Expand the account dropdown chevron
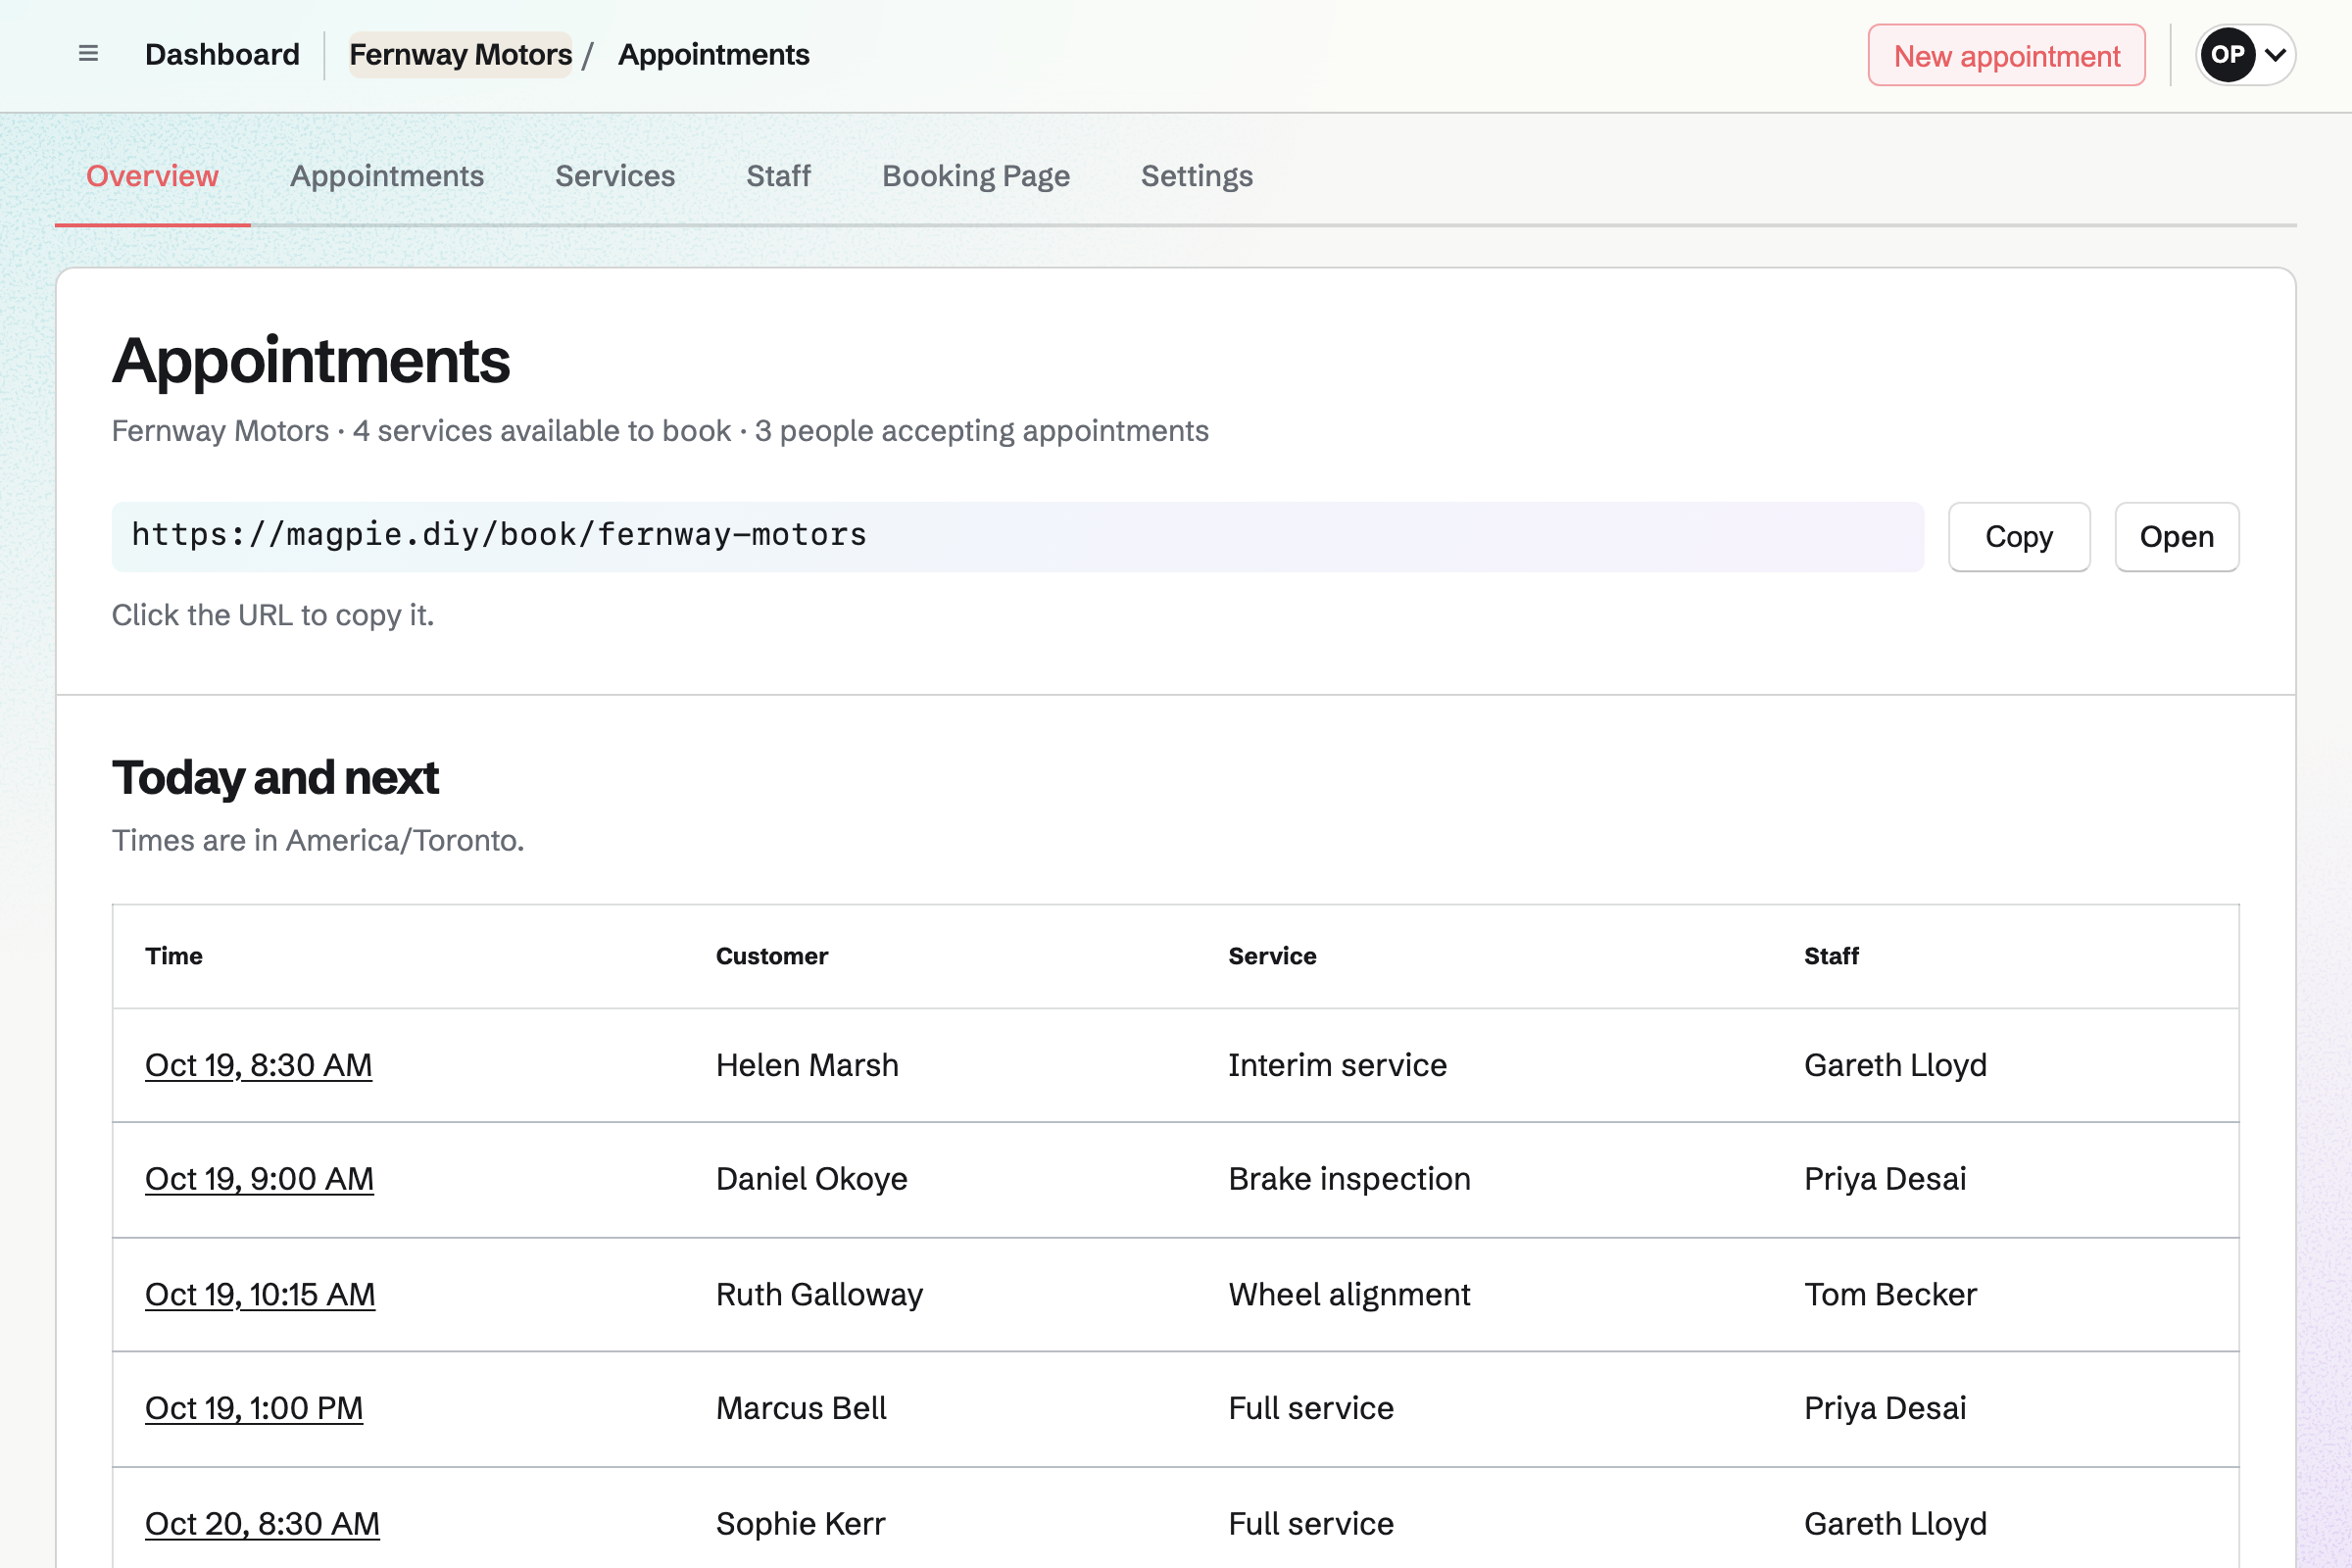The width and height of the screenshot is (2352, 1568). 2275,55
